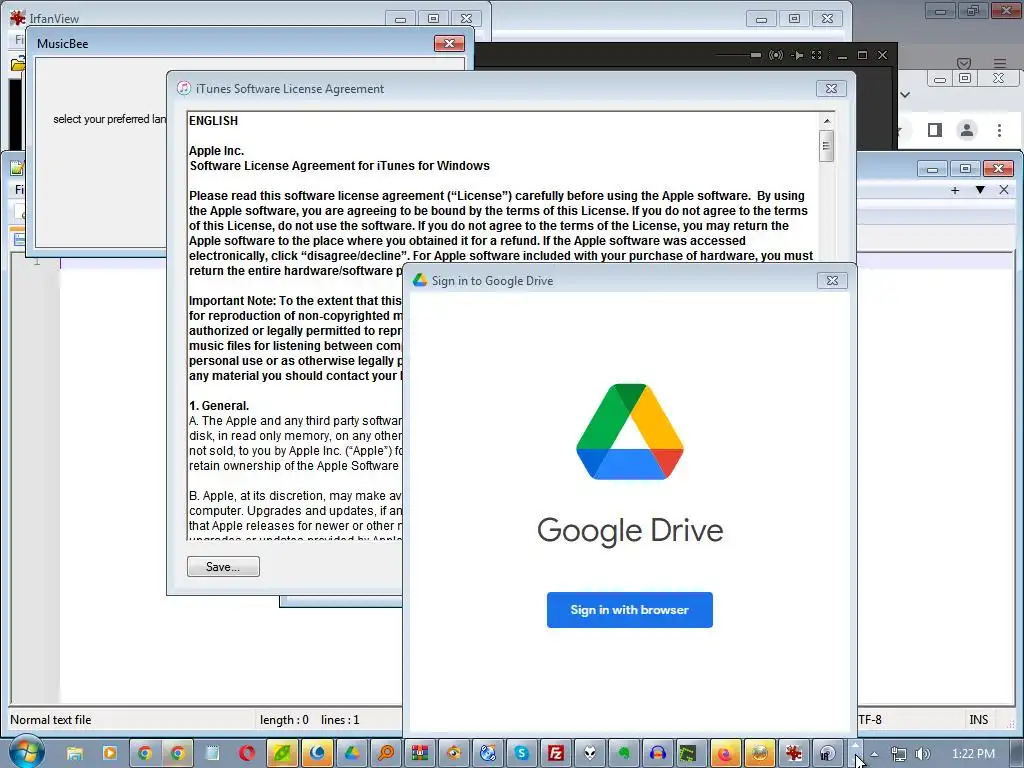The image size is (1024, 768).
Task: Click the network tray icon
Action: (x=899, y=754)
